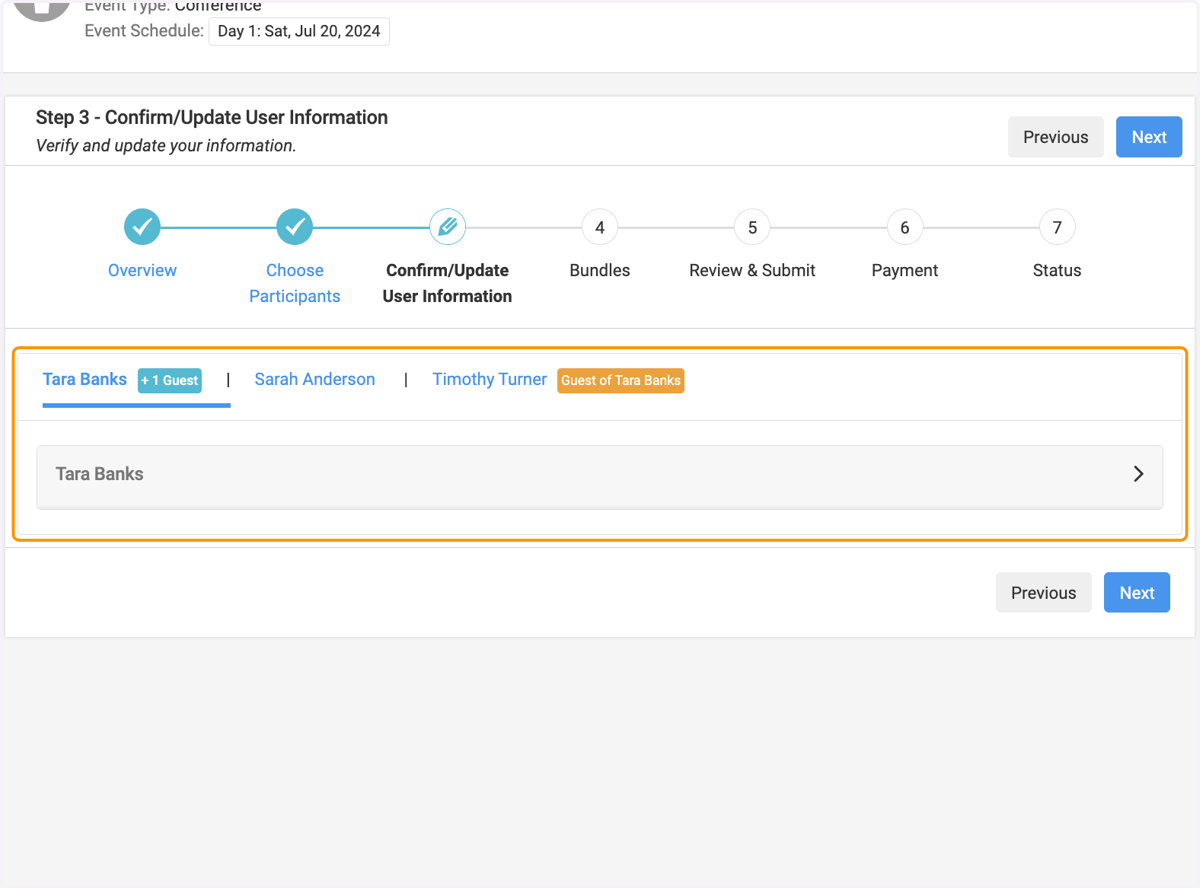Click the 'Day 1: Sat, Jul 20, 2024' schedule box

[x=299, y=31]
